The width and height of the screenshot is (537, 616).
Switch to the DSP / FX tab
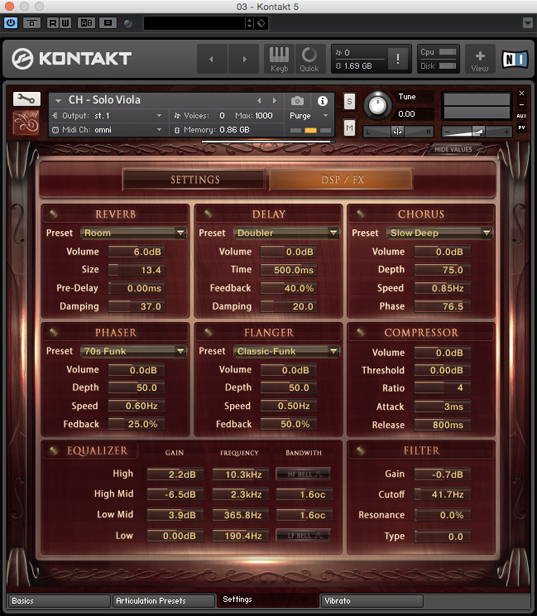point(342,180)
